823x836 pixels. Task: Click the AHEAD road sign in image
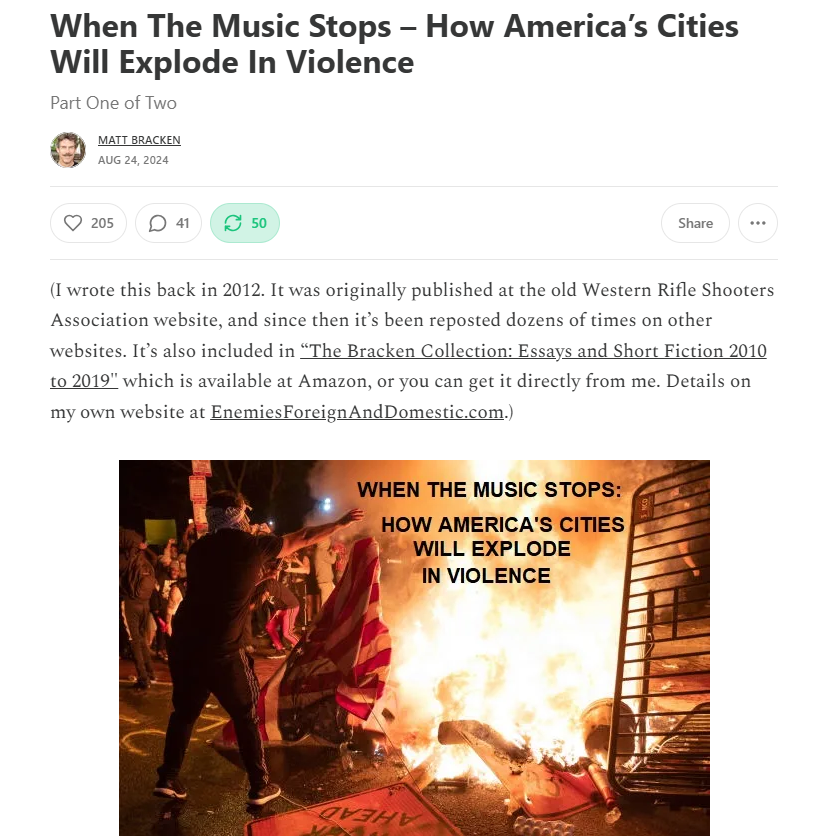[x=370, y=816]
